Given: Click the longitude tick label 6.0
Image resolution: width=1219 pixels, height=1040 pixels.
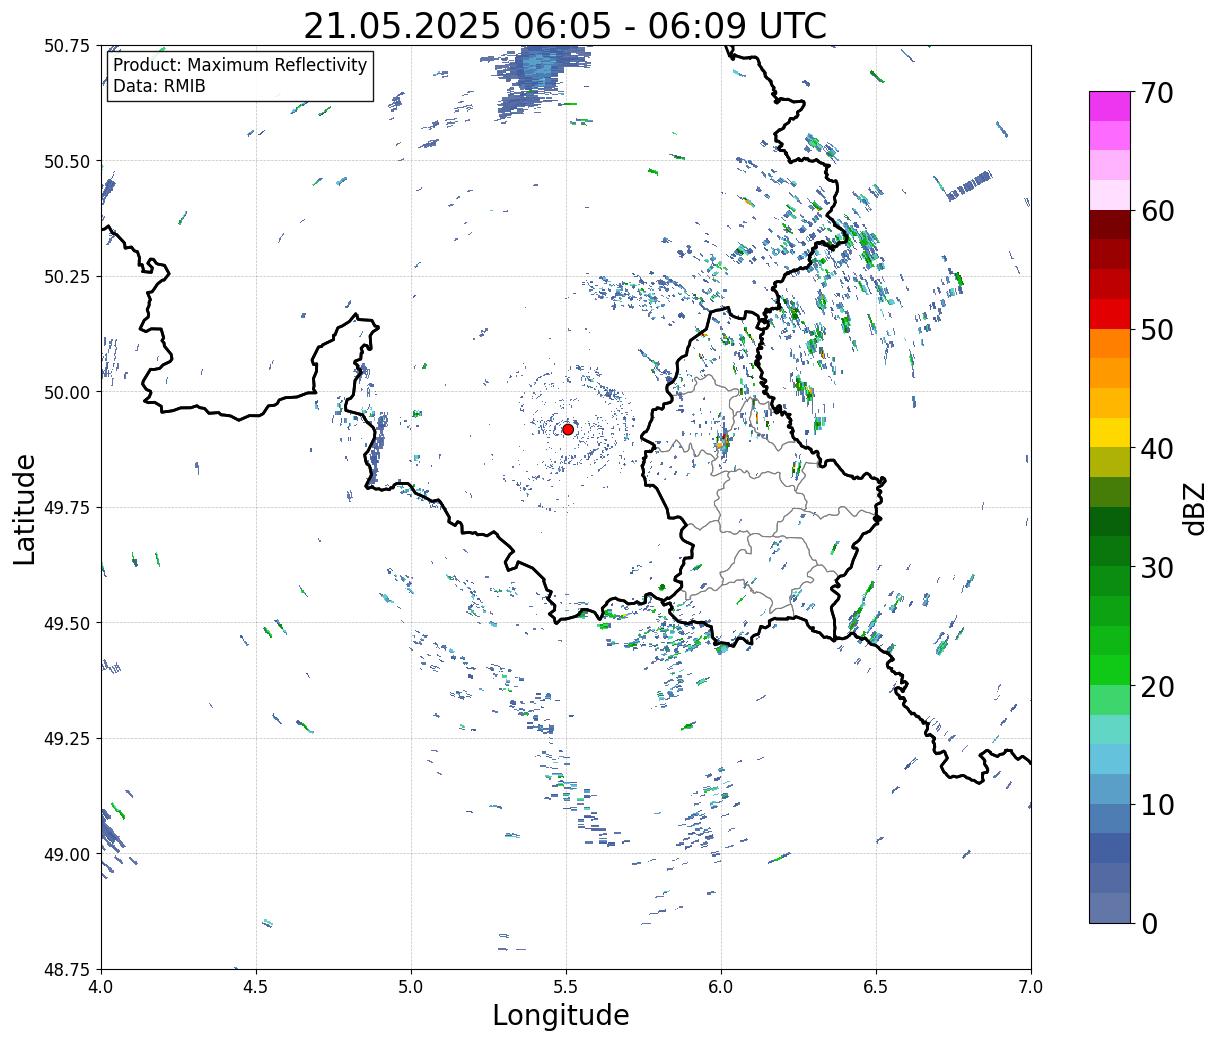Looking at the screenshot, I should point(721,987).
